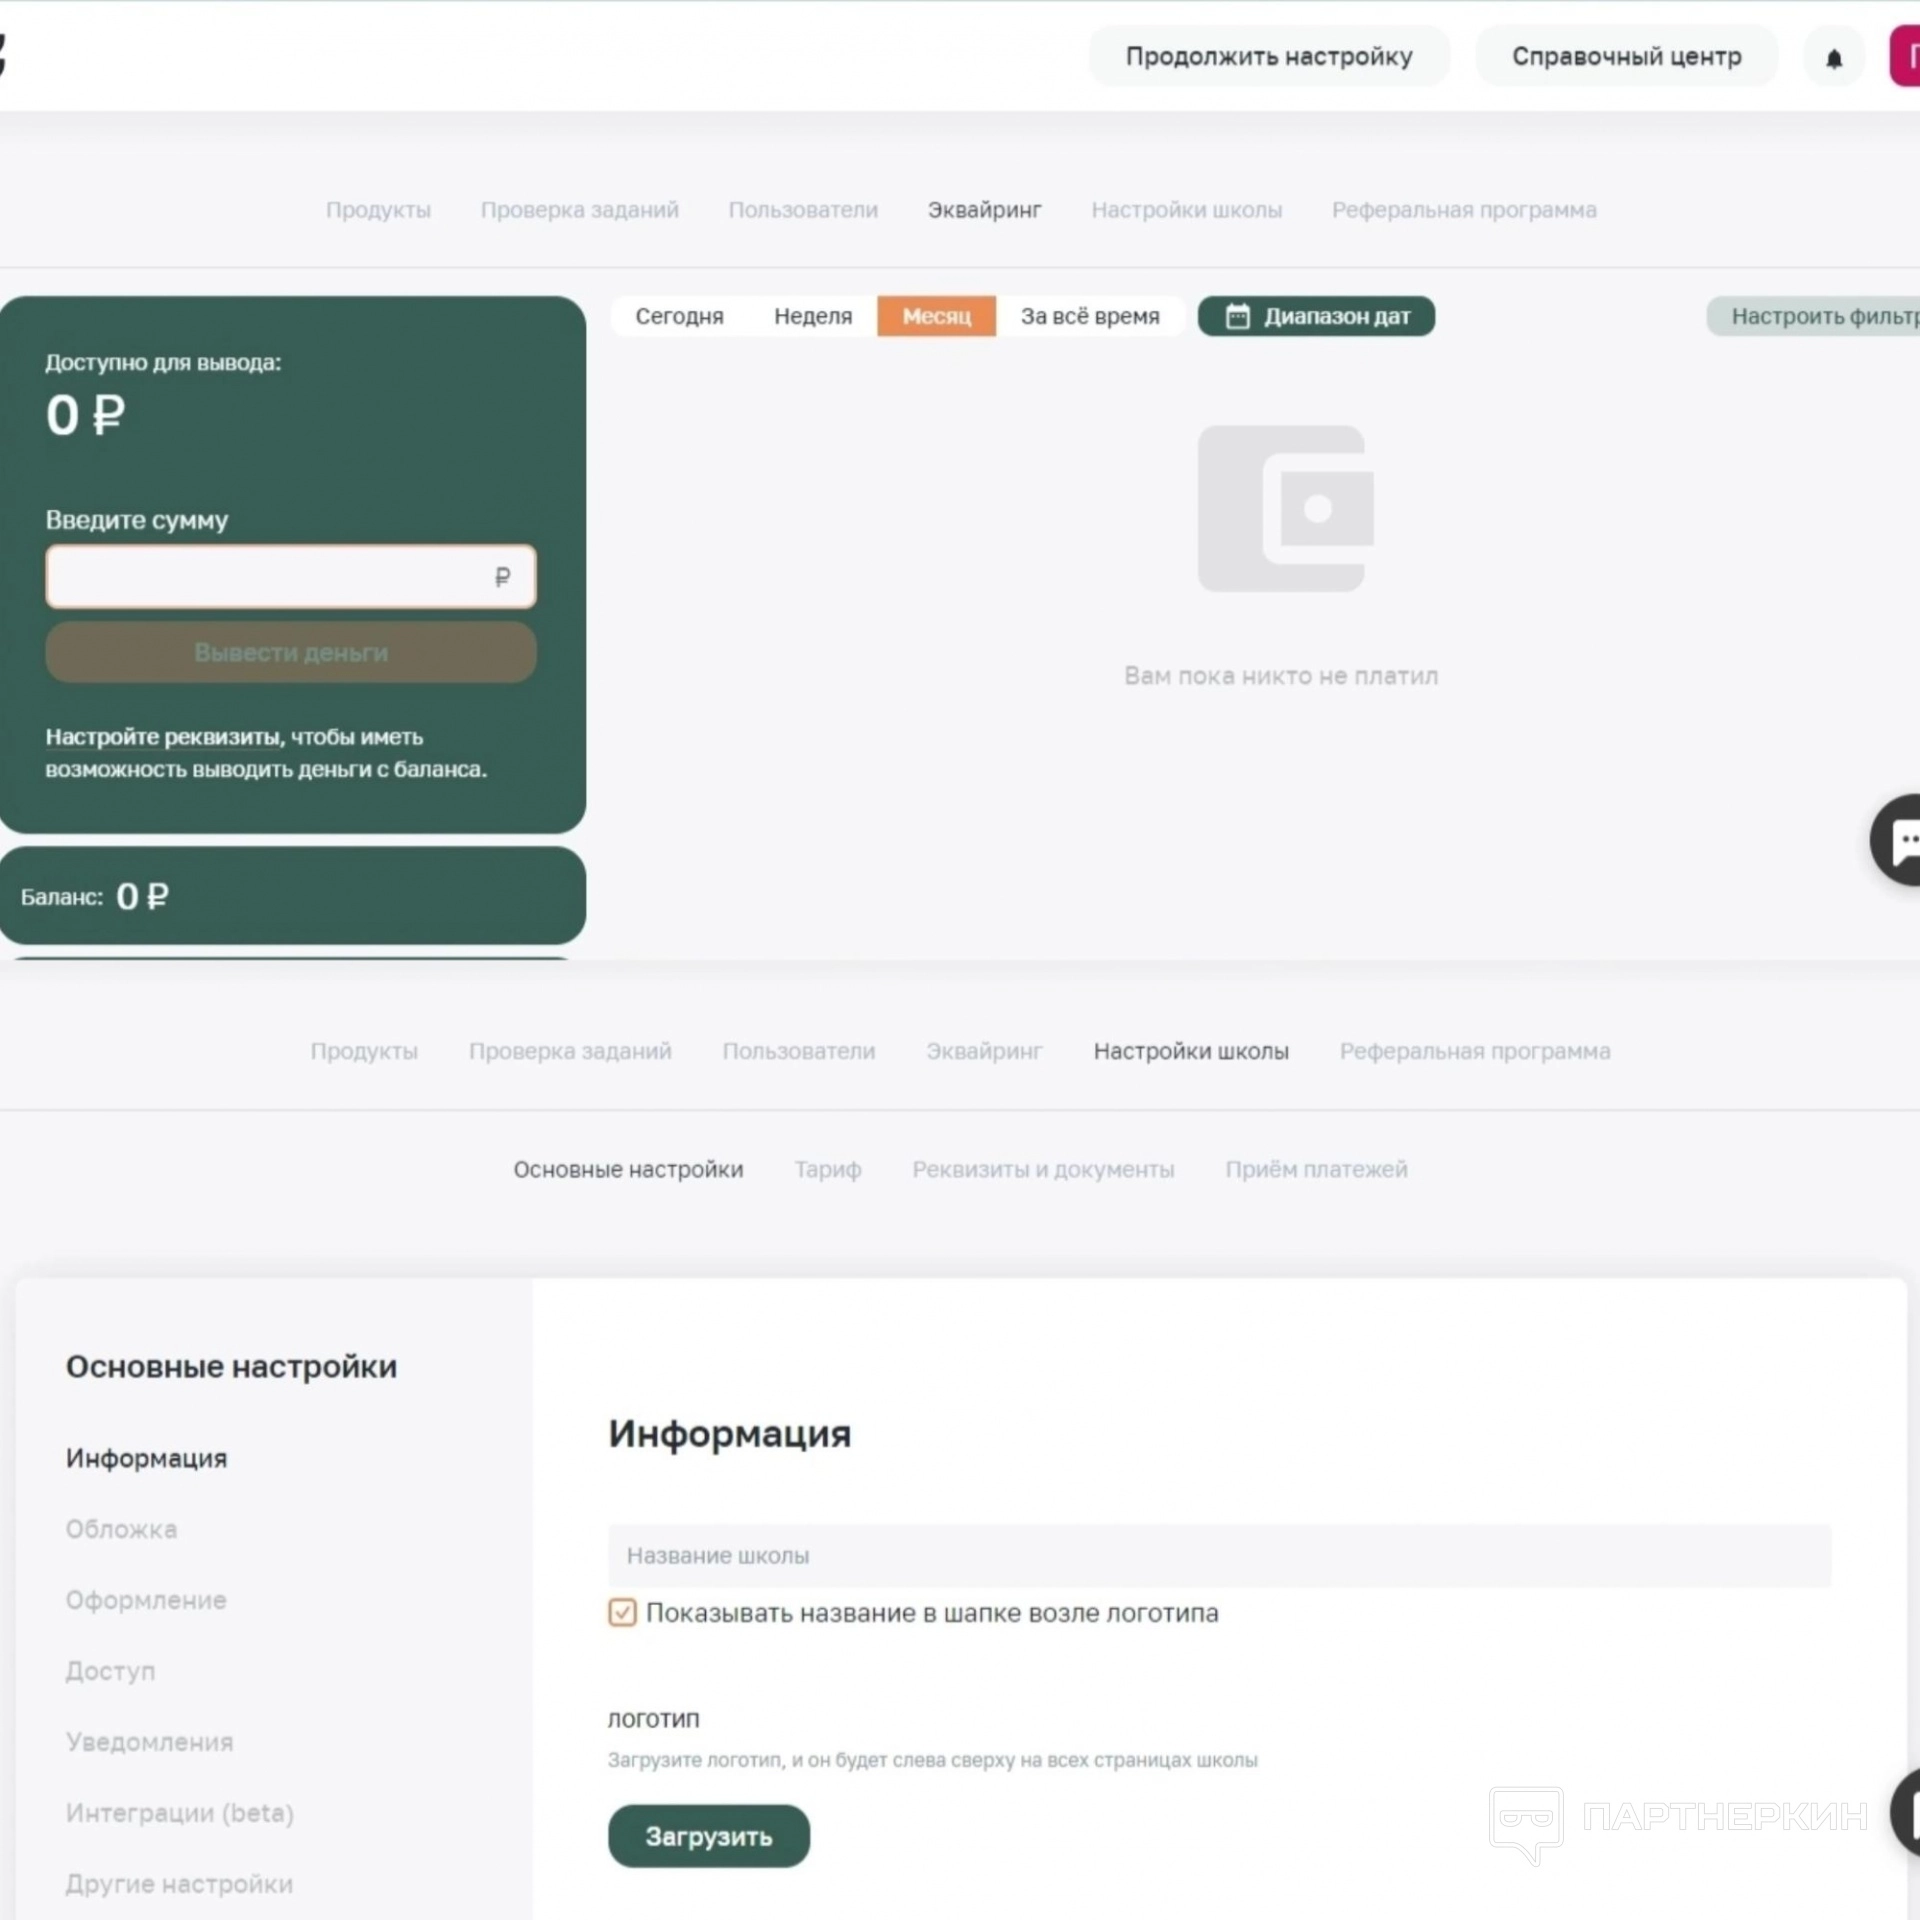Open the Настроить фильтр button
Viewport: 1920px width, 1920px height.
pos(1814,317)
